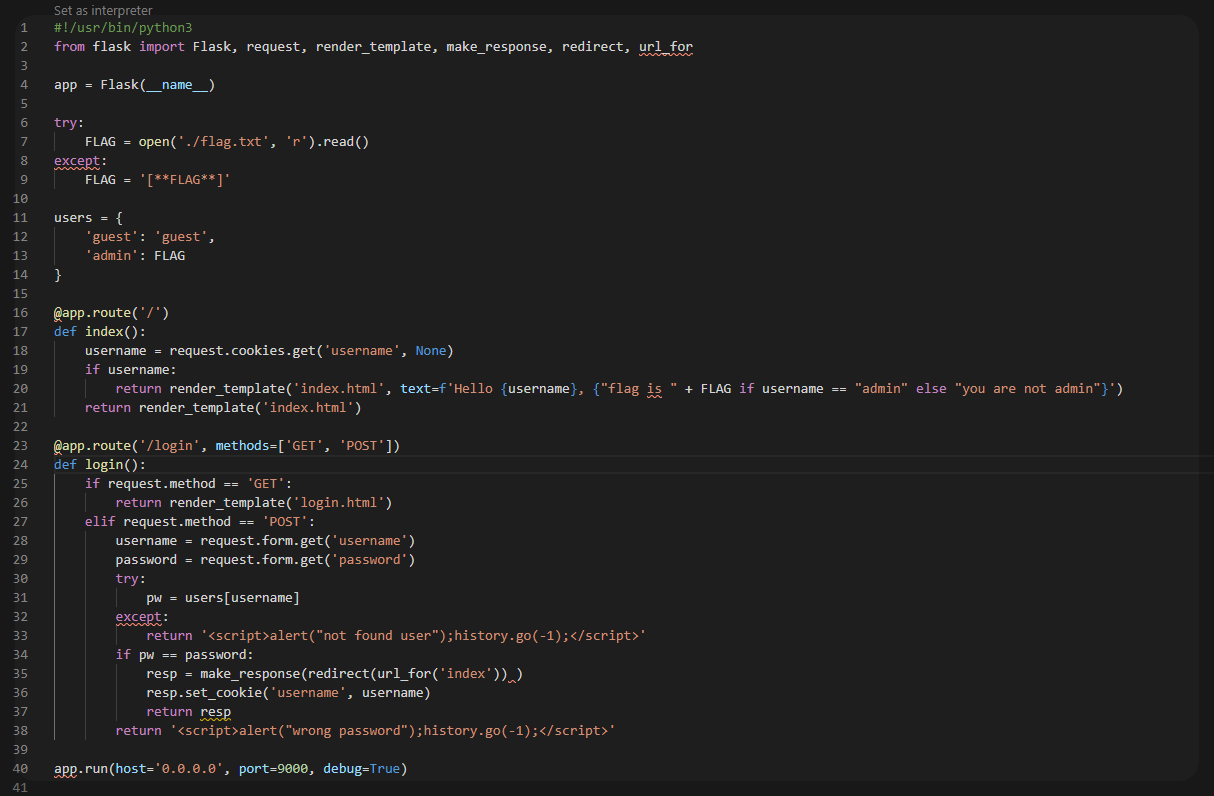This screenshot has width=1214, height=796.
Task: Click 'url_for' in the import line
Action: tap(666, 47)
